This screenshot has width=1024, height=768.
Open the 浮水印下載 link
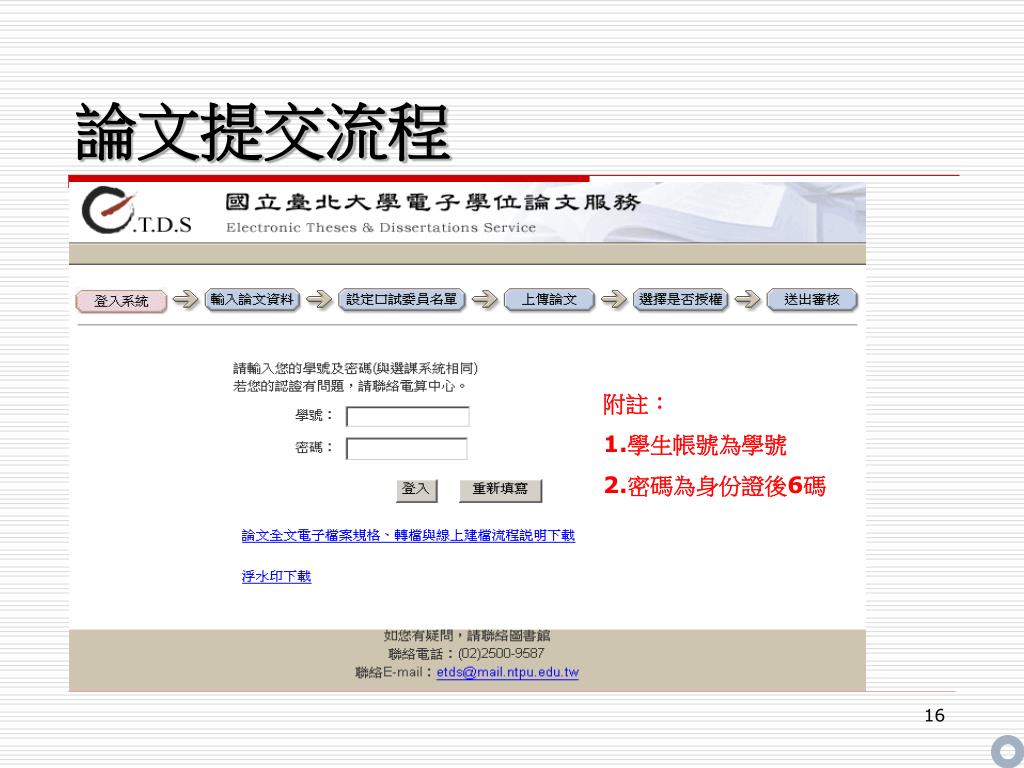(276, 577)
